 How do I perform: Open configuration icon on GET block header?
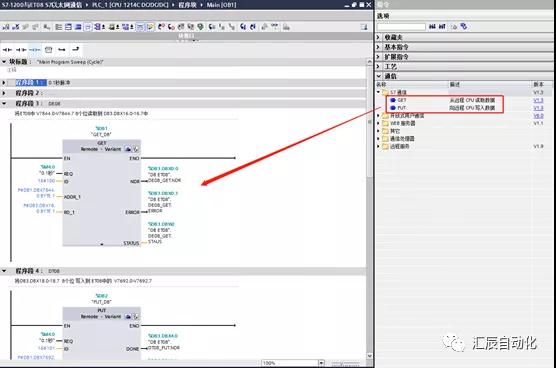tap(128, 149)
